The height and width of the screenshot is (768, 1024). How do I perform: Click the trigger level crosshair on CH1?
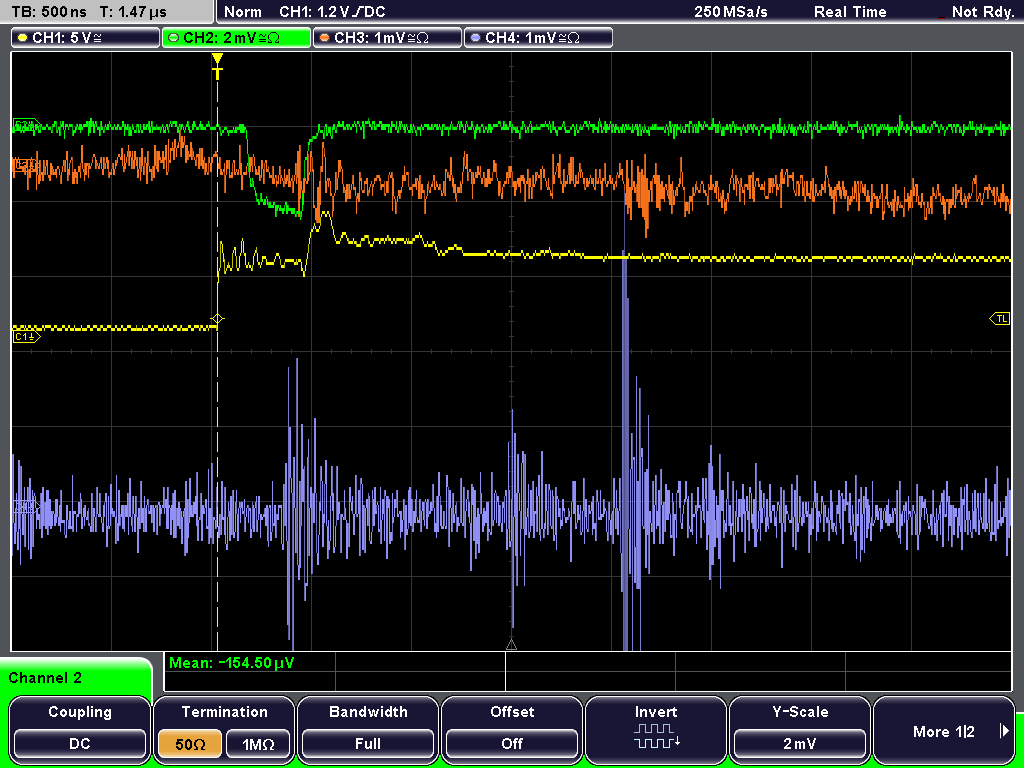pyautogui.click(x=217, y=319)
